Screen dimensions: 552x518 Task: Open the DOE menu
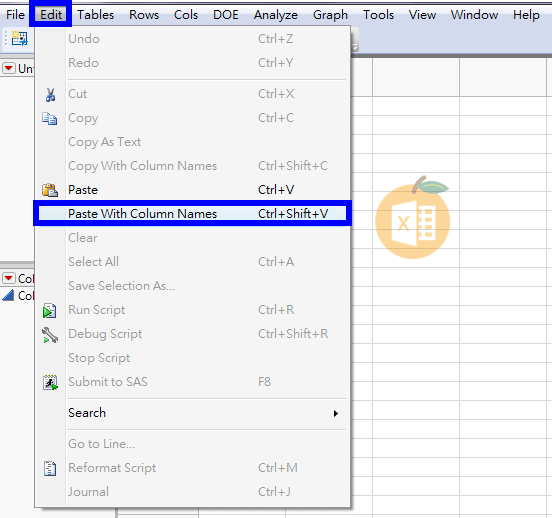226,15
